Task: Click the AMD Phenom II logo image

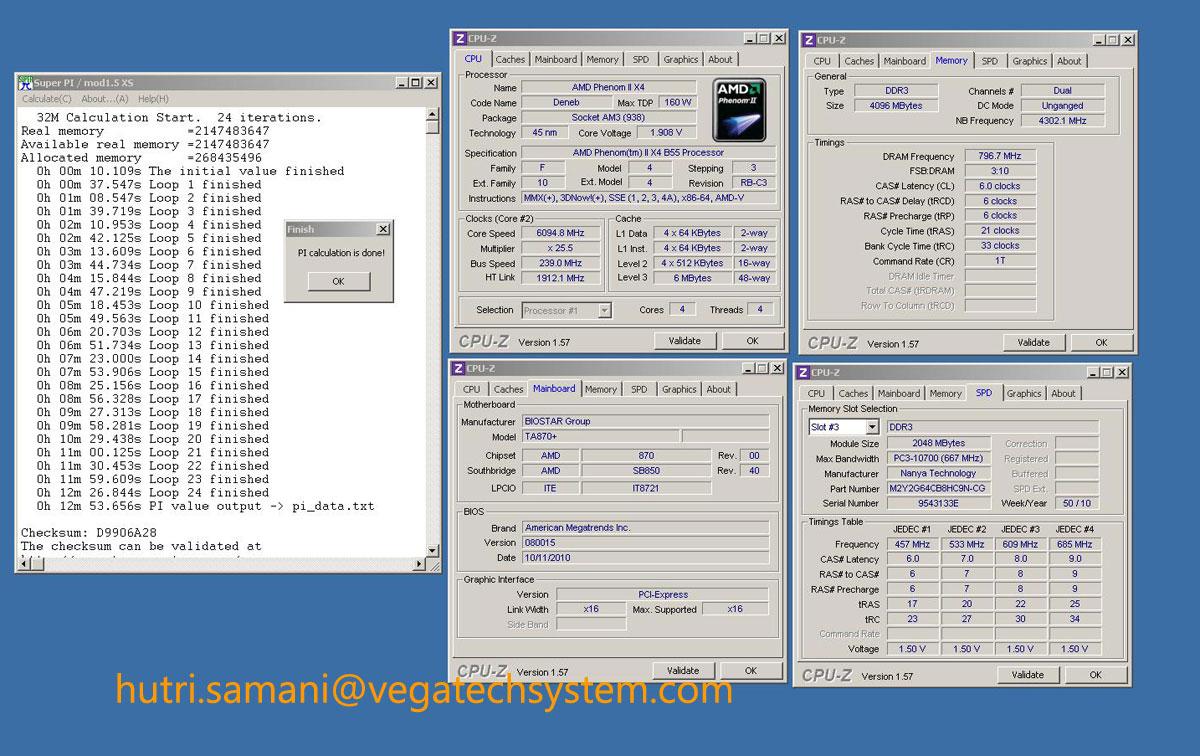Action: click(x=741, y=109)
